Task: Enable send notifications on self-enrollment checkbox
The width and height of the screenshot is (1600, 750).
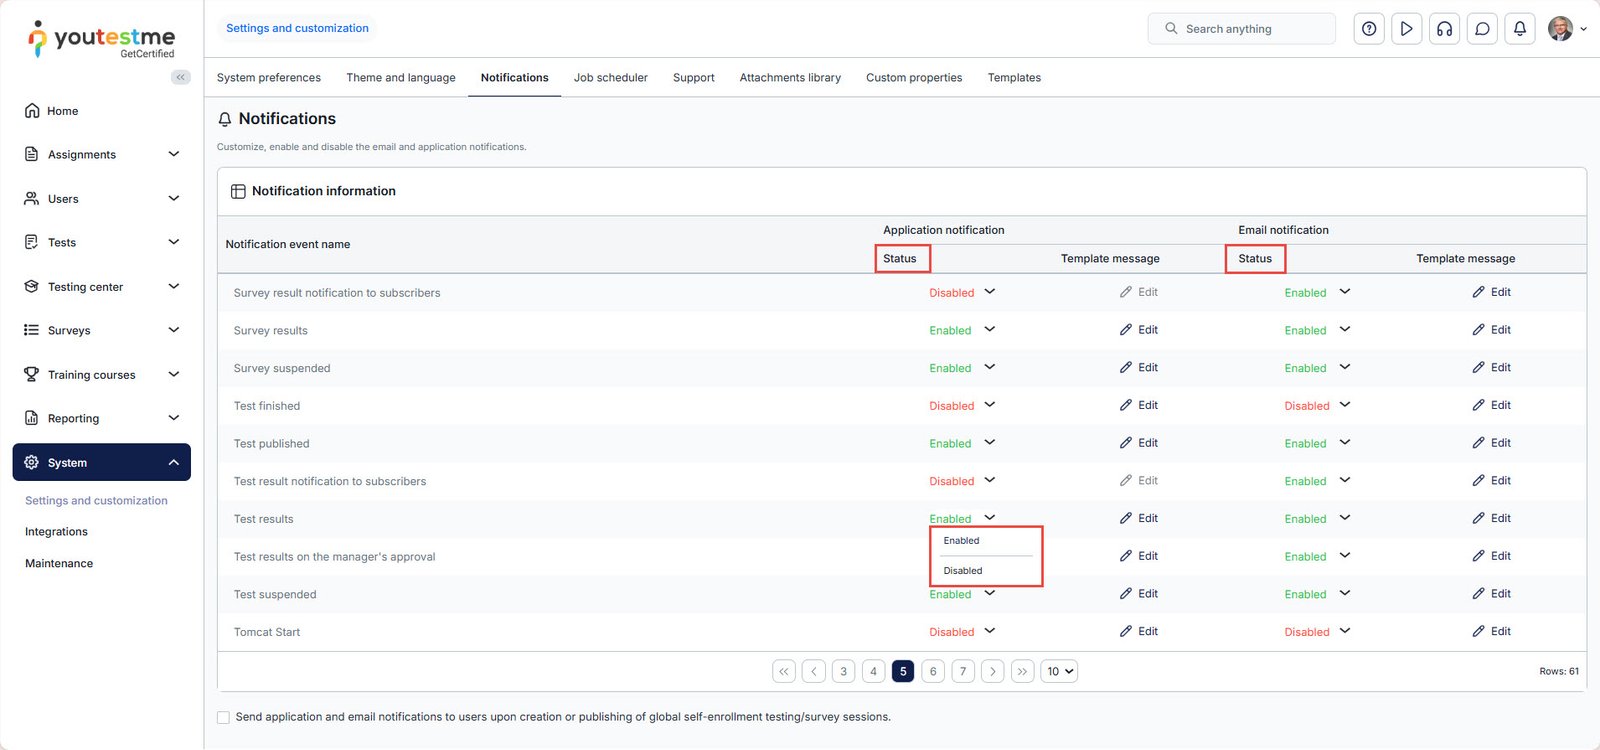Action: [x=223, y=717]
